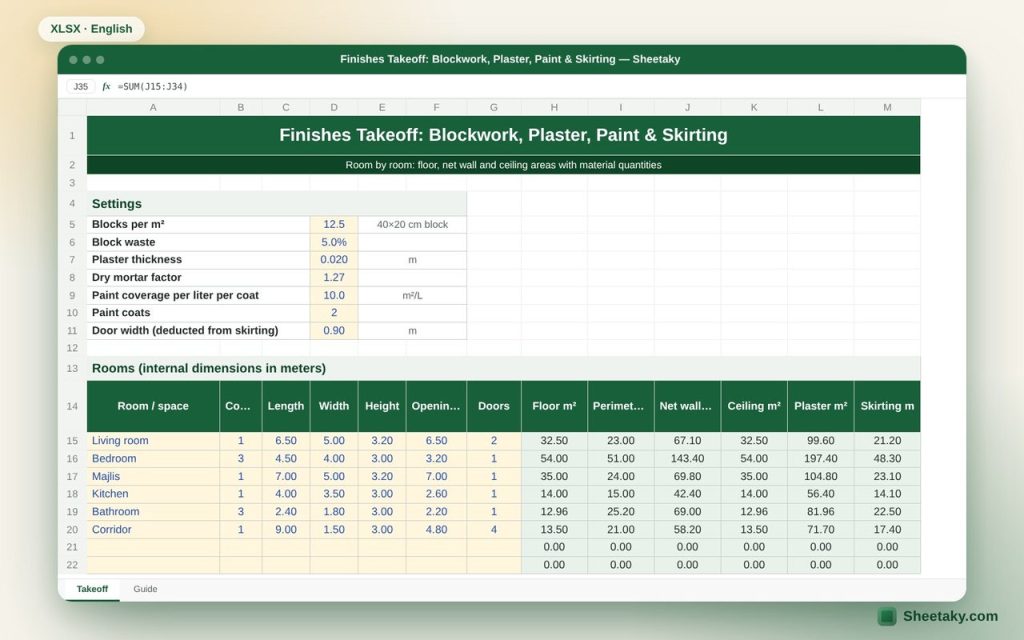Select column M header
Screen dimensions: 1024x640
pos(887,107)
